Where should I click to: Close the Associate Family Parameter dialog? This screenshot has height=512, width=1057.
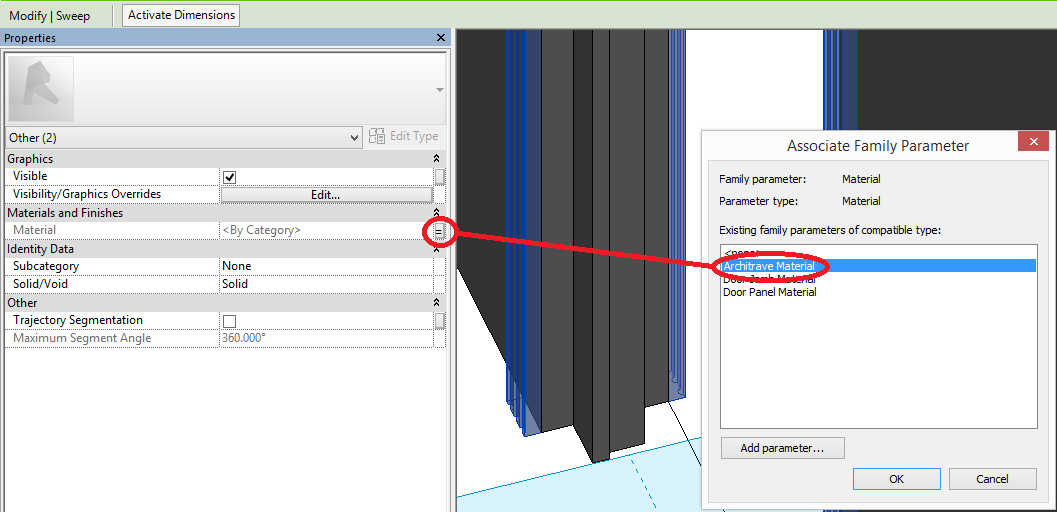click(1033, 142)
